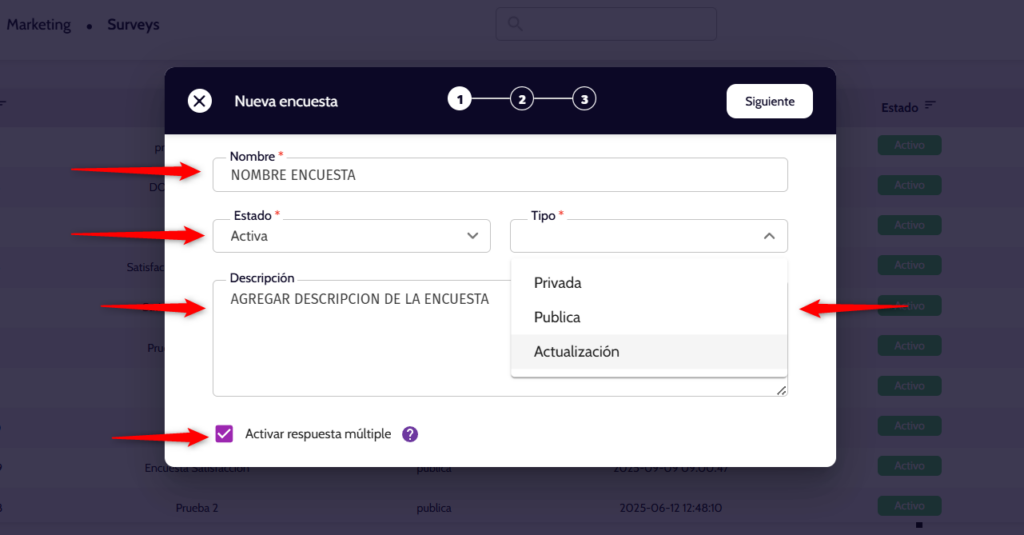Viewport: 1024px width, 535px height.
Task: Jump to step 2 circle in wizard
Action: pos(521,99)
